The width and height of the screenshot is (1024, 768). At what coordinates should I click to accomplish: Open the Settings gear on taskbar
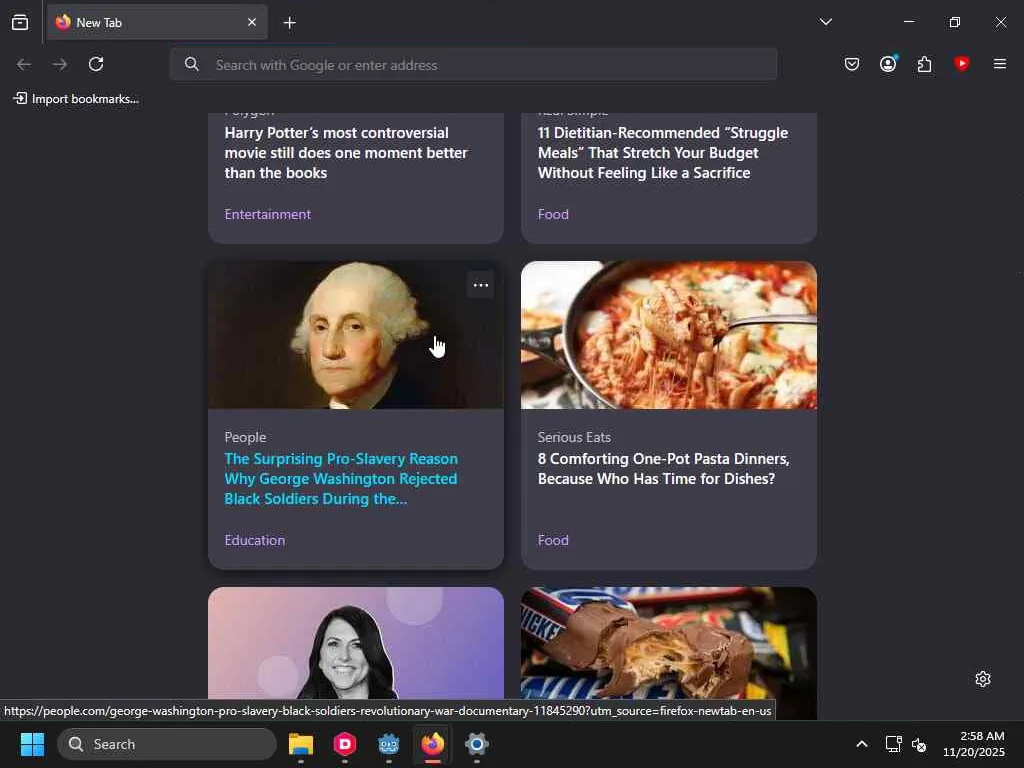[x=477, y=744]
